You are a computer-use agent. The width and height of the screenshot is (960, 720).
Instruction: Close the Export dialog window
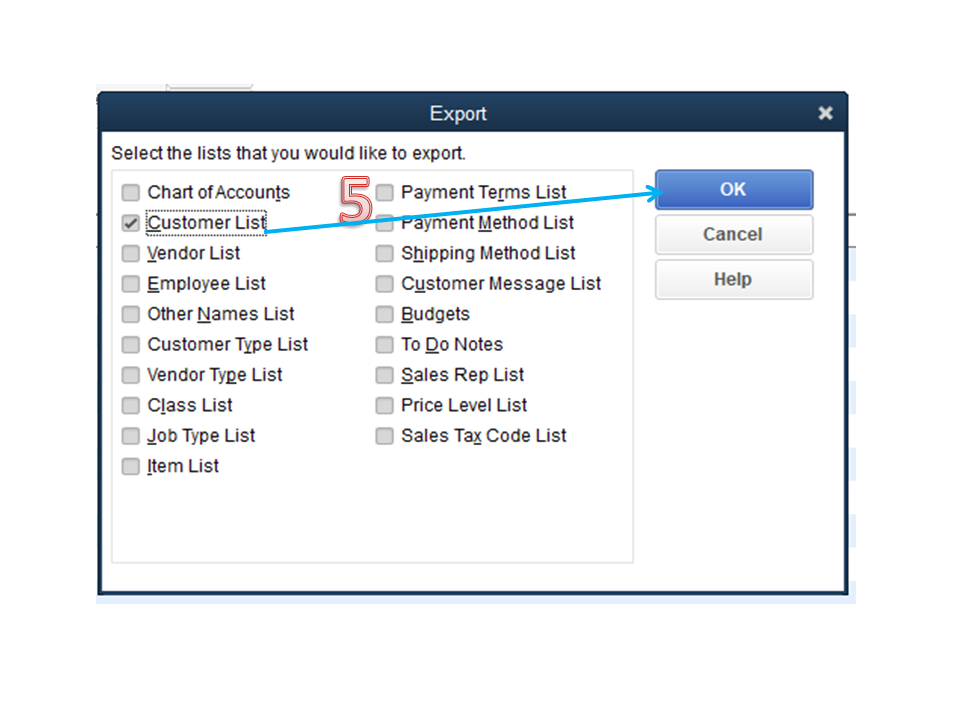pos(825,114)
